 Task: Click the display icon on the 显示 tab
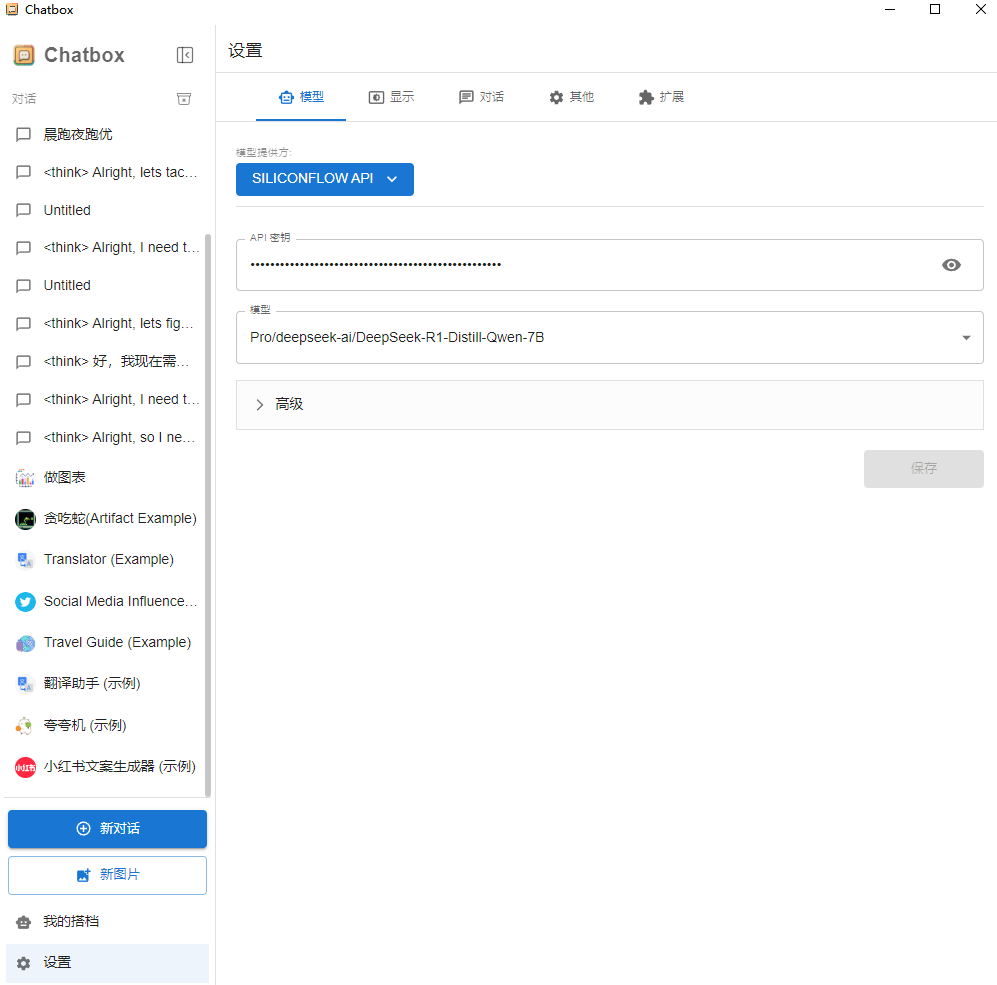tap(376, 97)
